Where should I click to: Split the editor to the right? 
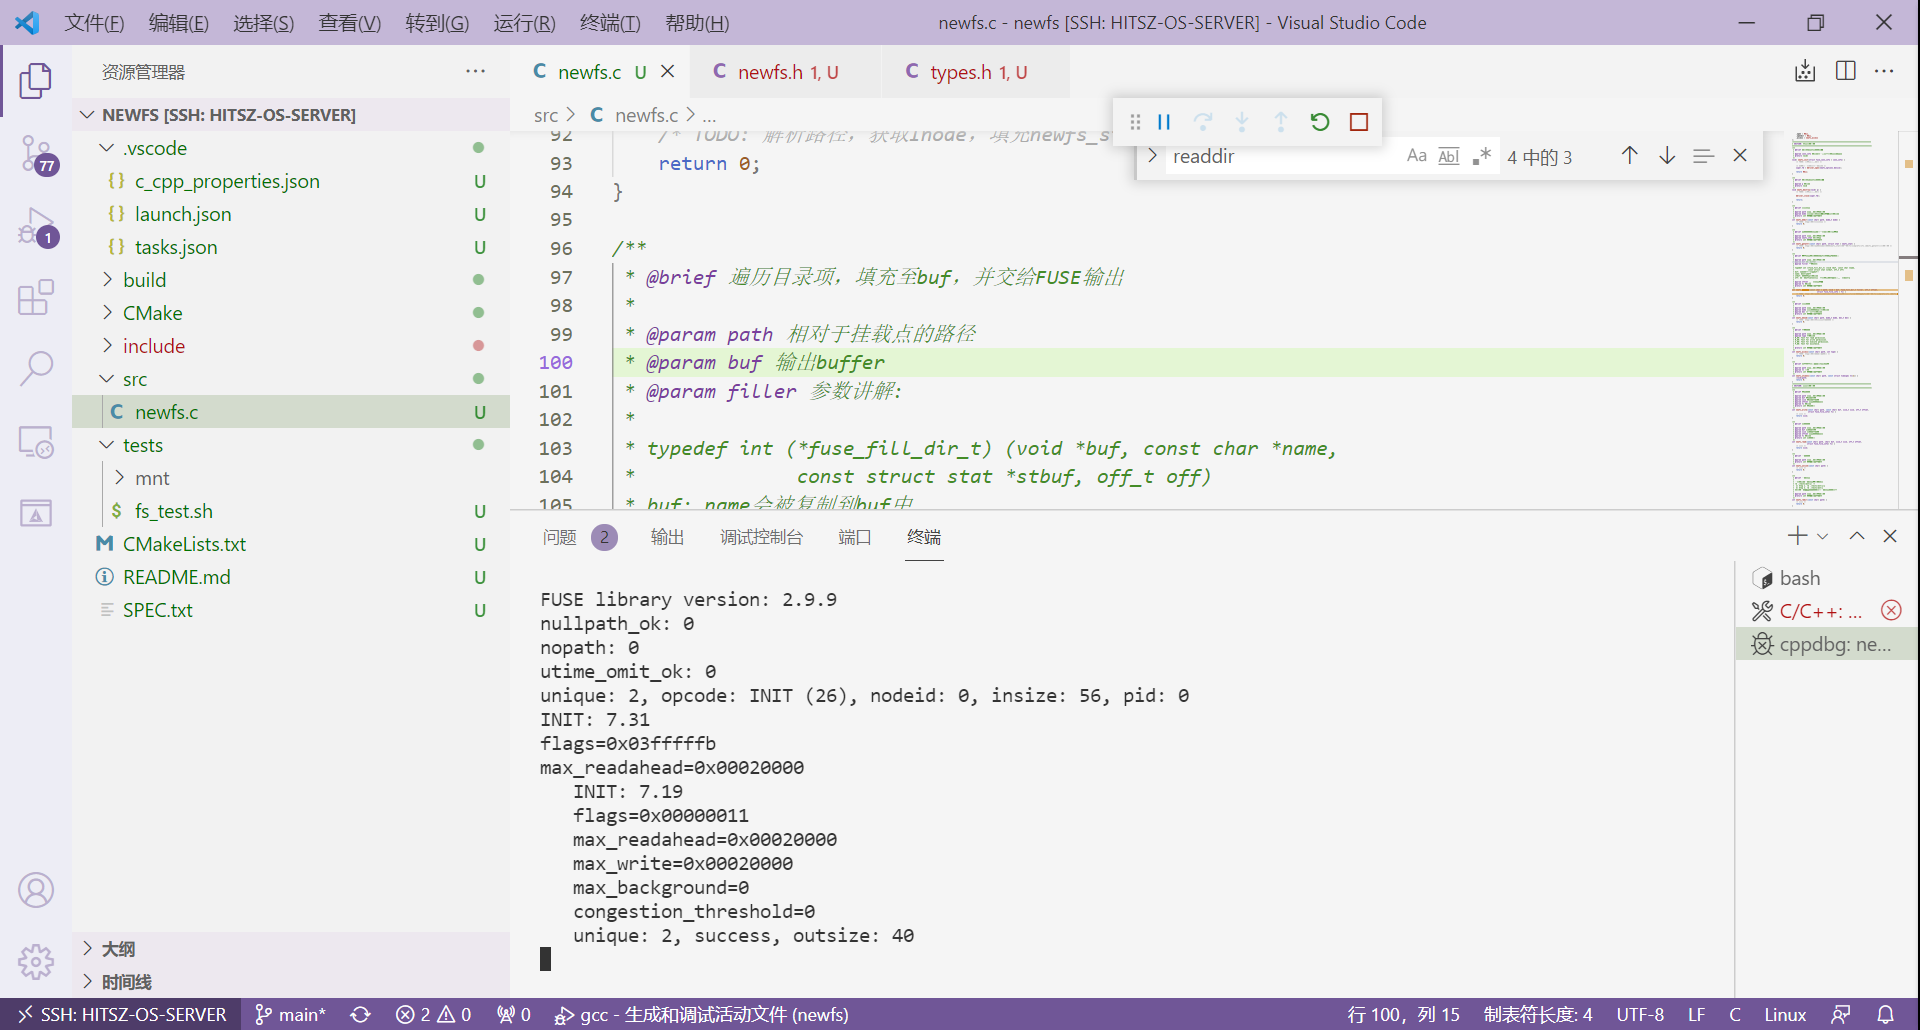tap(1846, 71)
